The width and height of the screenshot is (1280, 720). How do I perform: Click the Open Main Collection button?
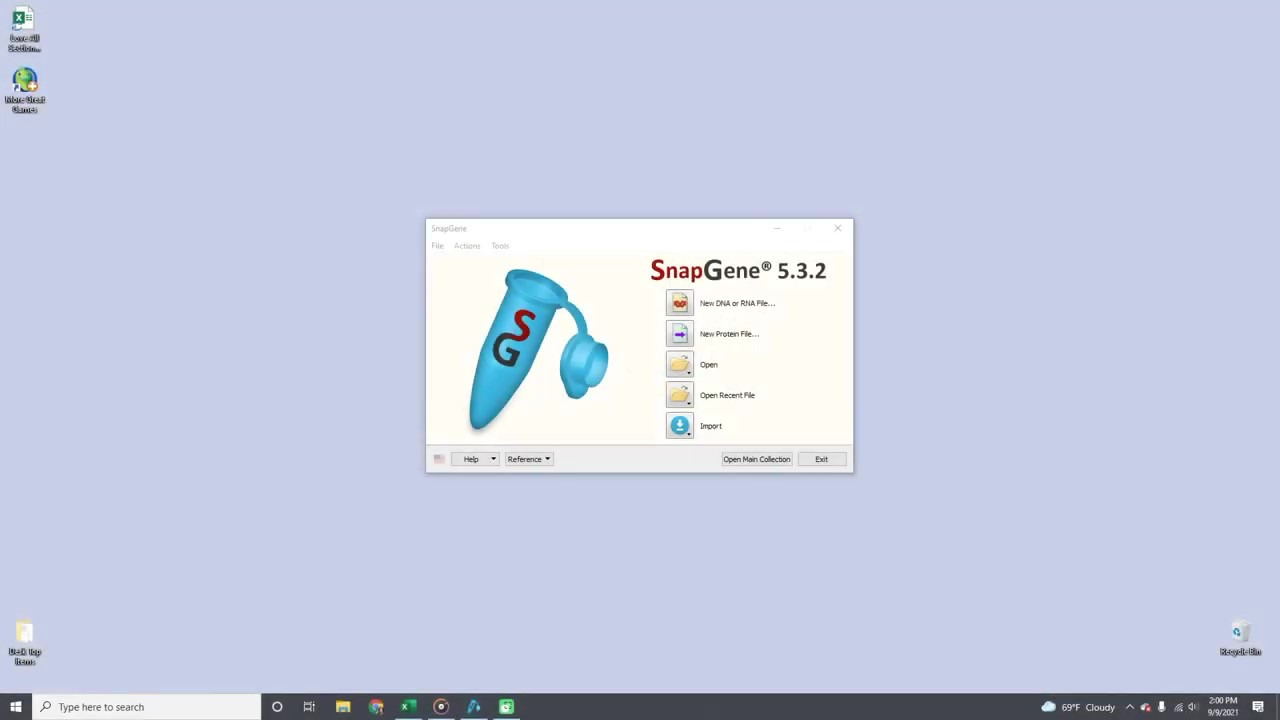(756, 459)
